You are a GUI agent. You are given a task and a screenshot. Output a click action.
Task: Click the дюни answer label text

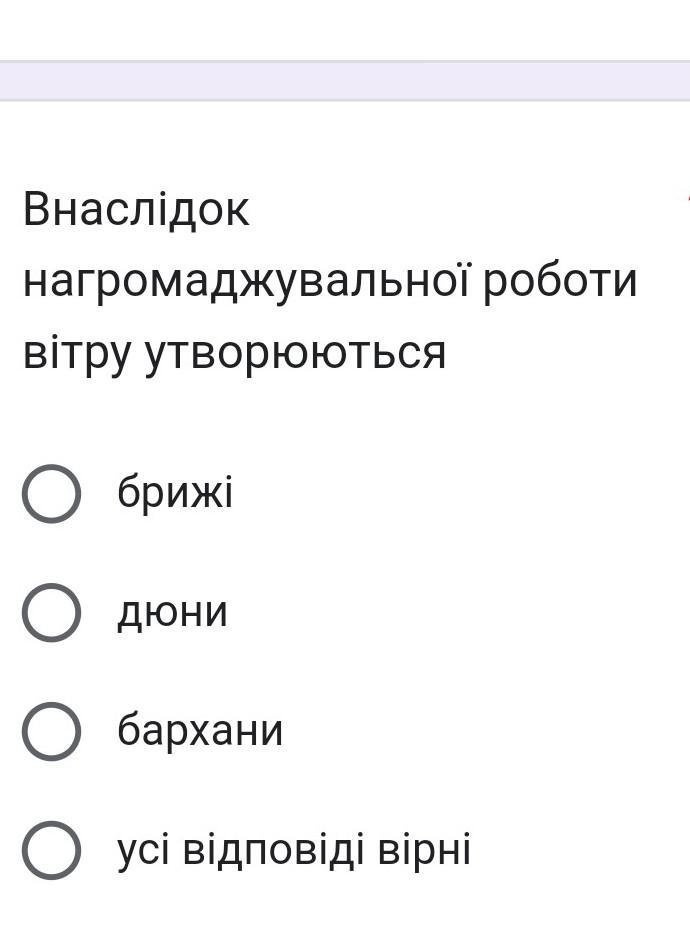pyautogui.click(x=172, y=612)
